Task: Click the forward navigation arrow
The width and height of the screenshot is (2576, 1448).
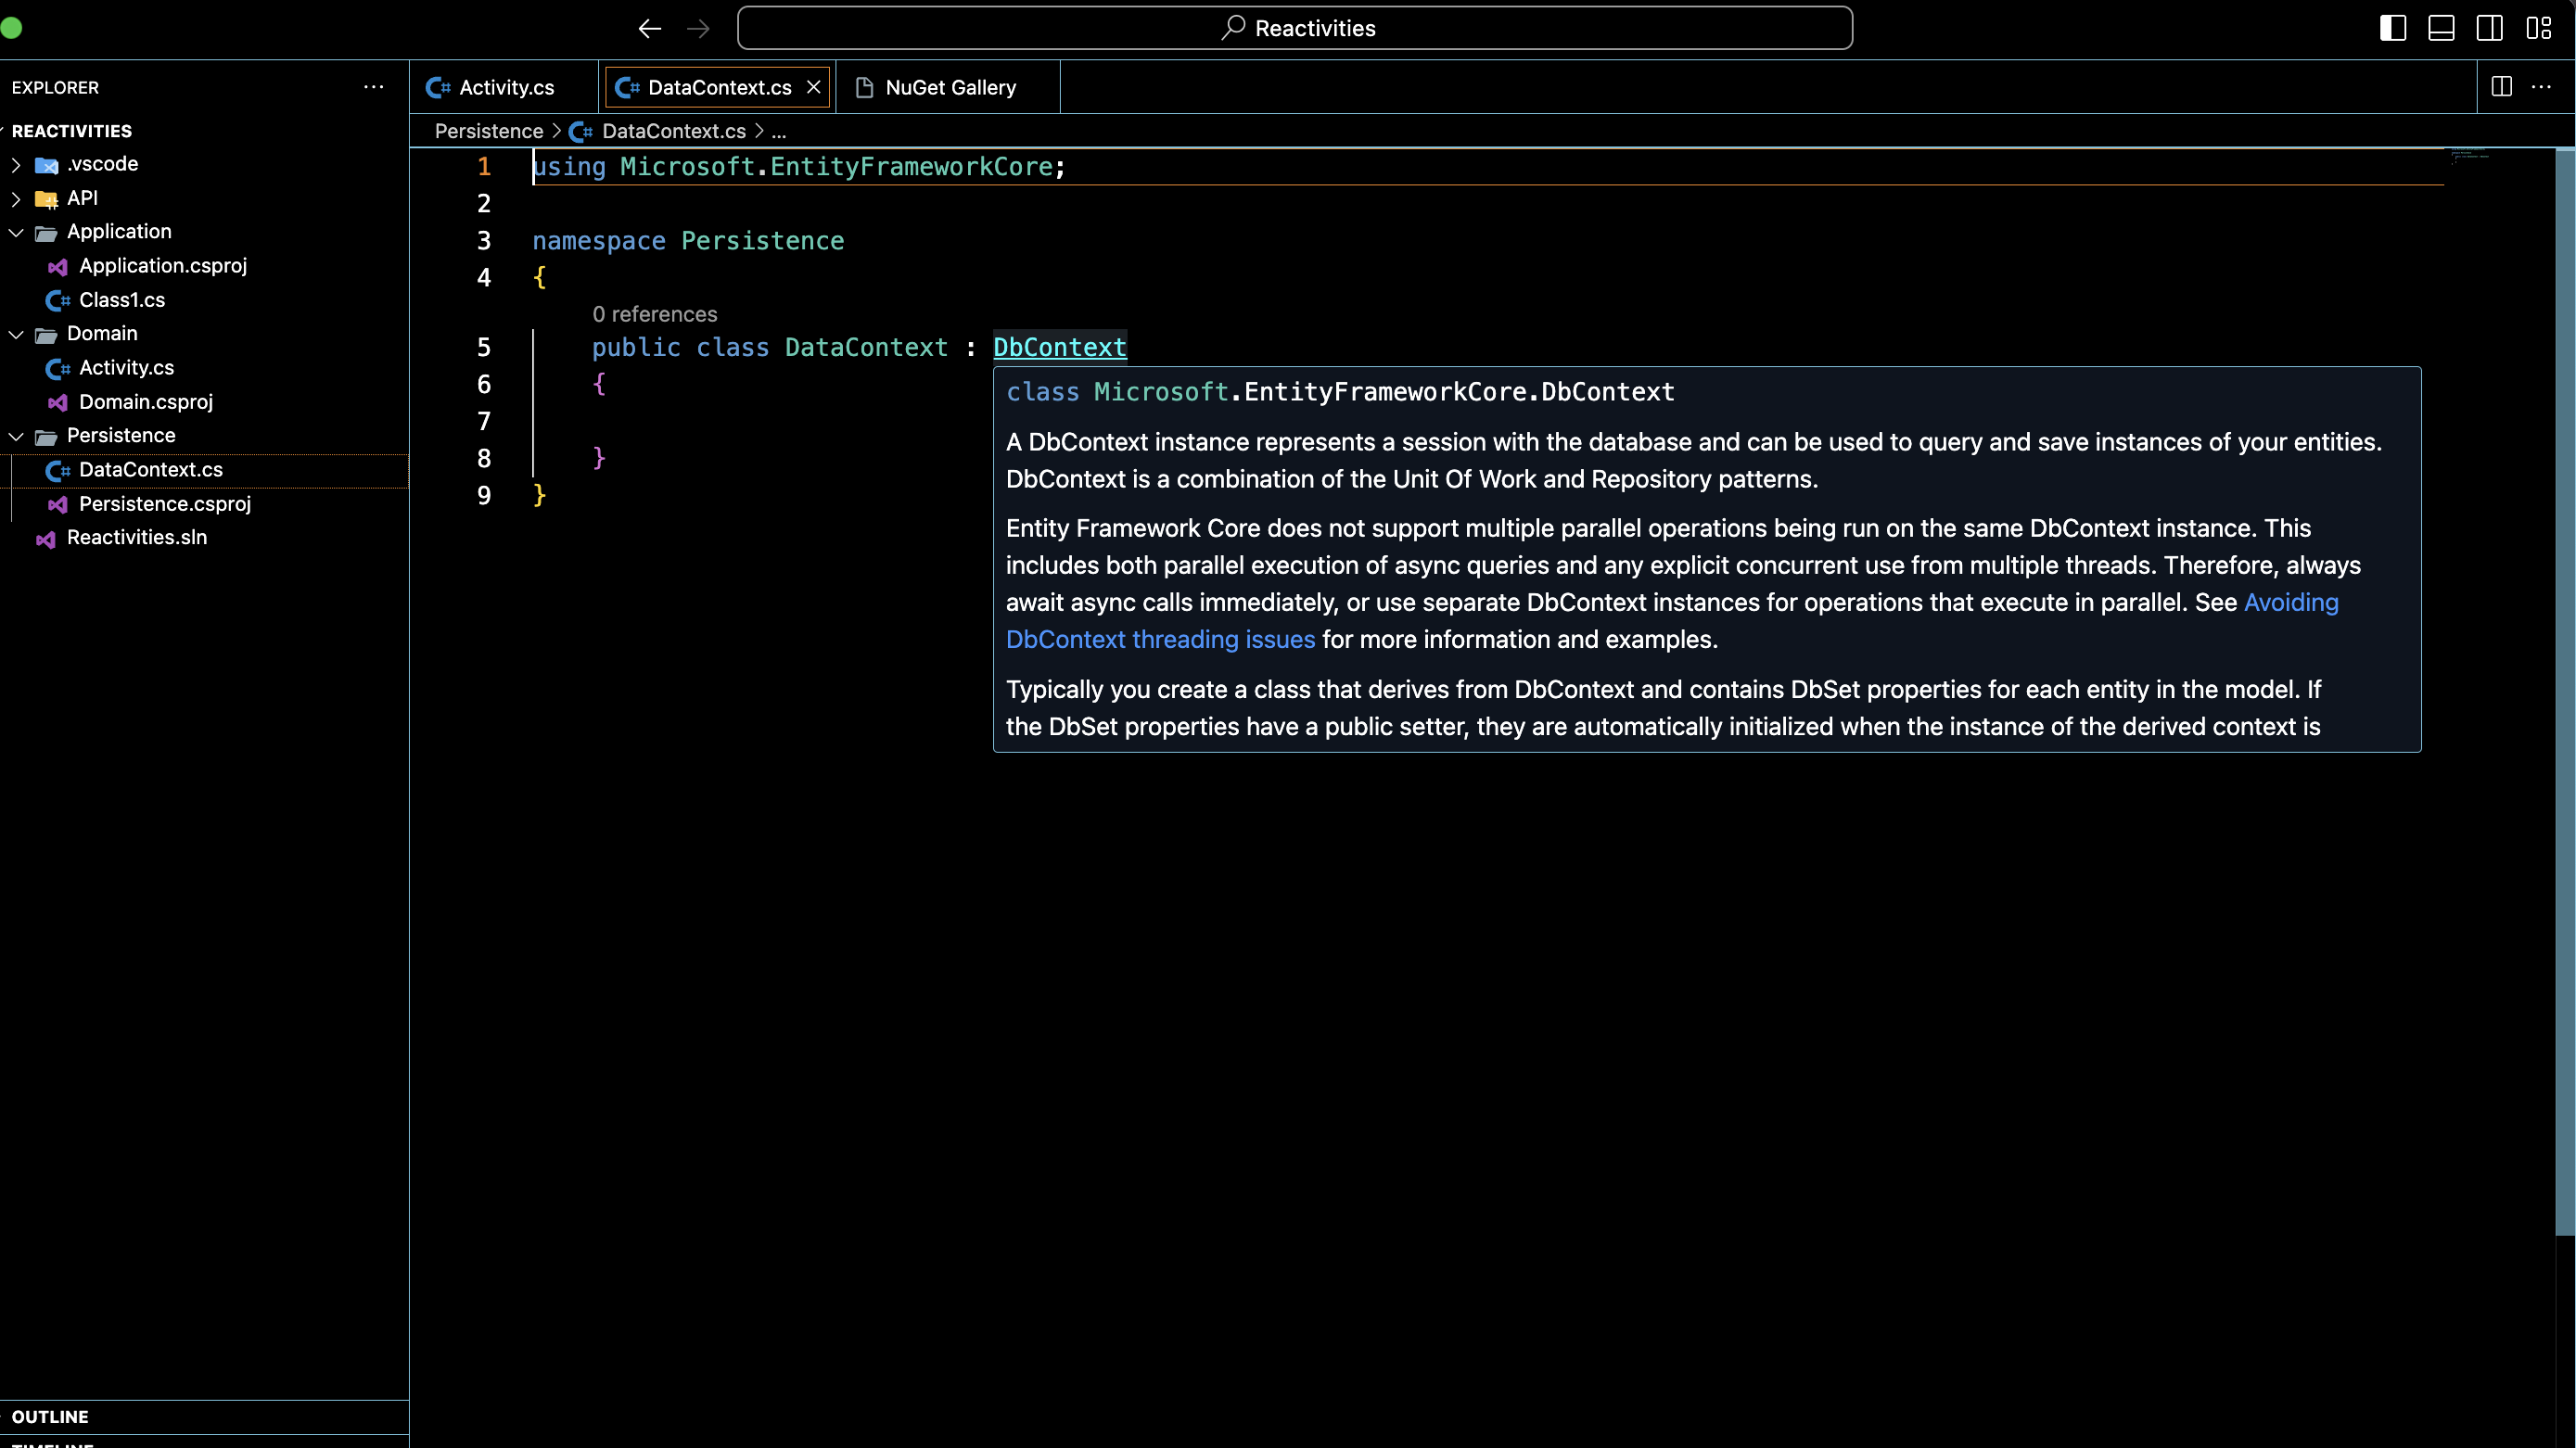Action: click(698, 28)
